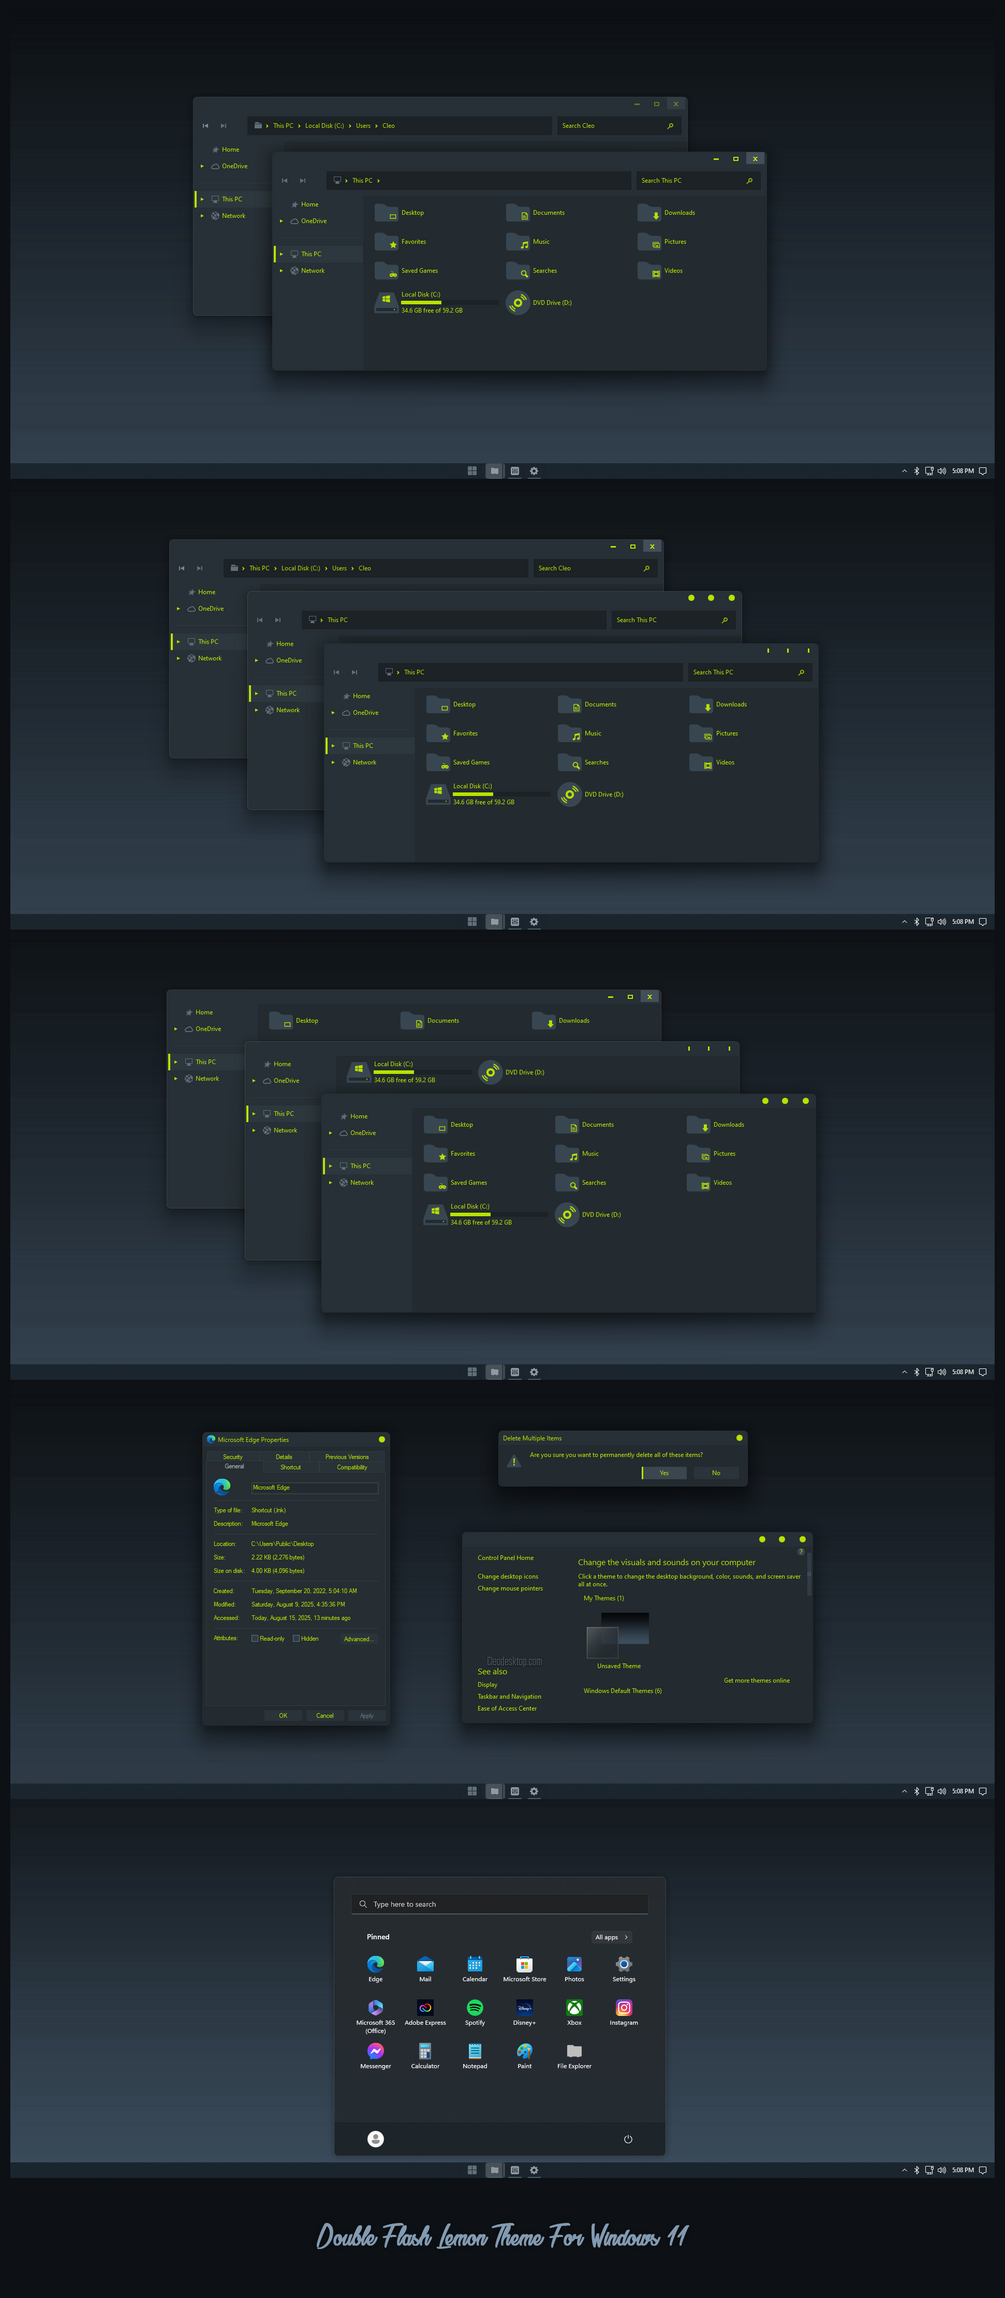Collapse the My Themes (1) section
This screenshot has height=2298, width=1005.
click(603, 1598)
